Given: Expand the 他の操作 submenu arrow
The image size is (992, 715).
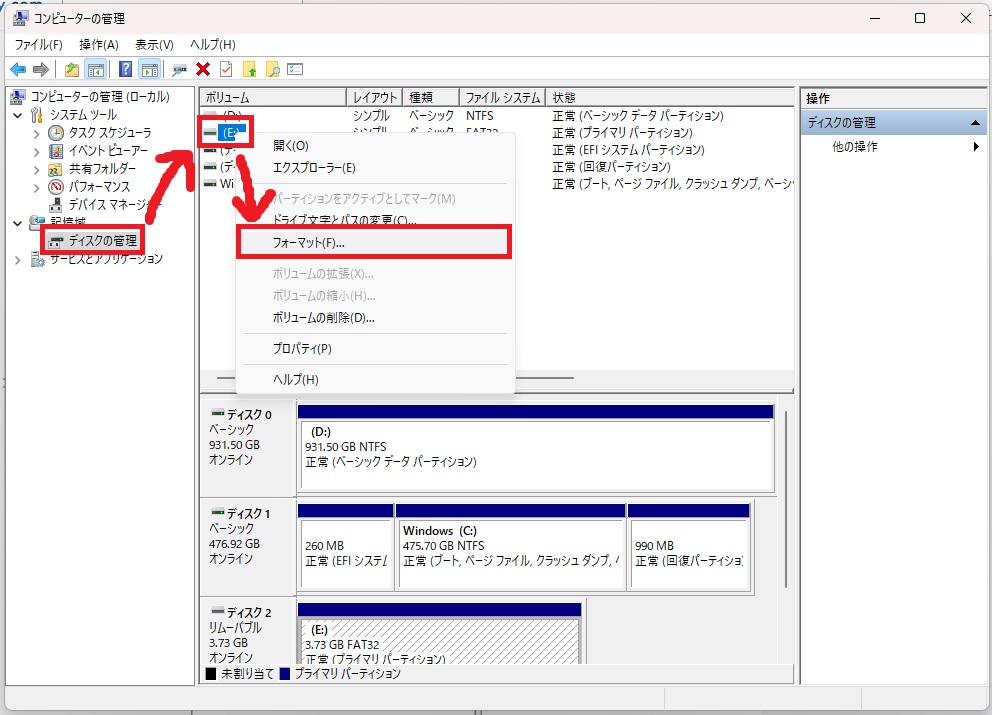Looking at the screenshot, I should coord(975,147).
